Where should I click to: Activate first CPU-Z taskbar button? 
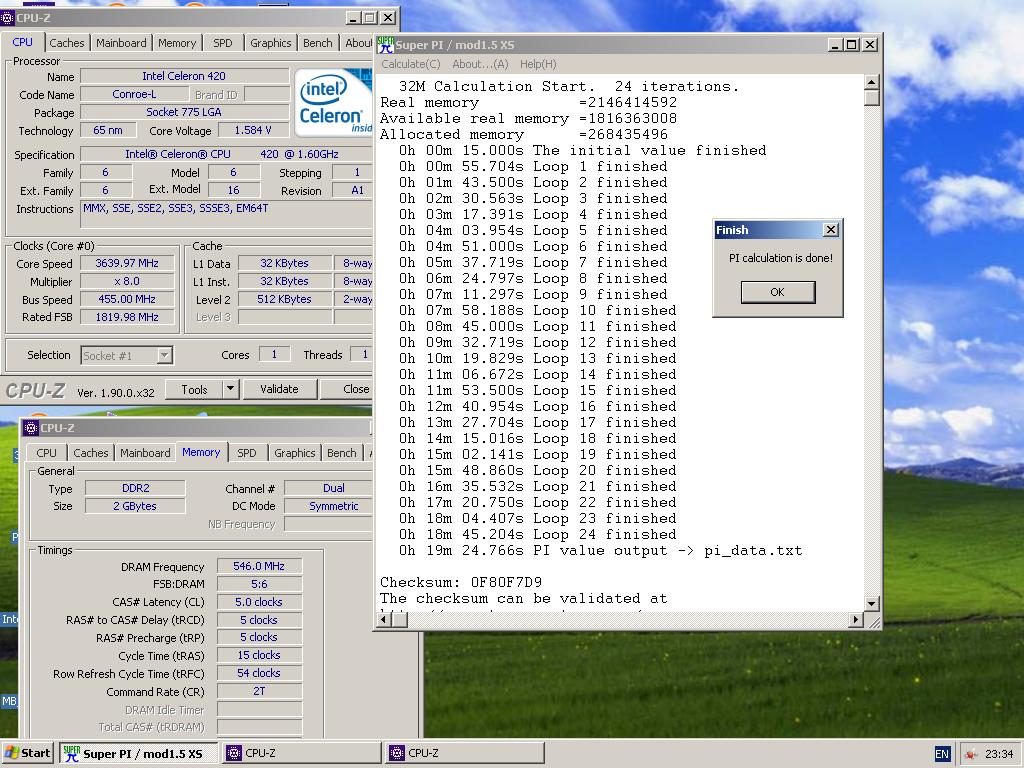pos(302,753)
